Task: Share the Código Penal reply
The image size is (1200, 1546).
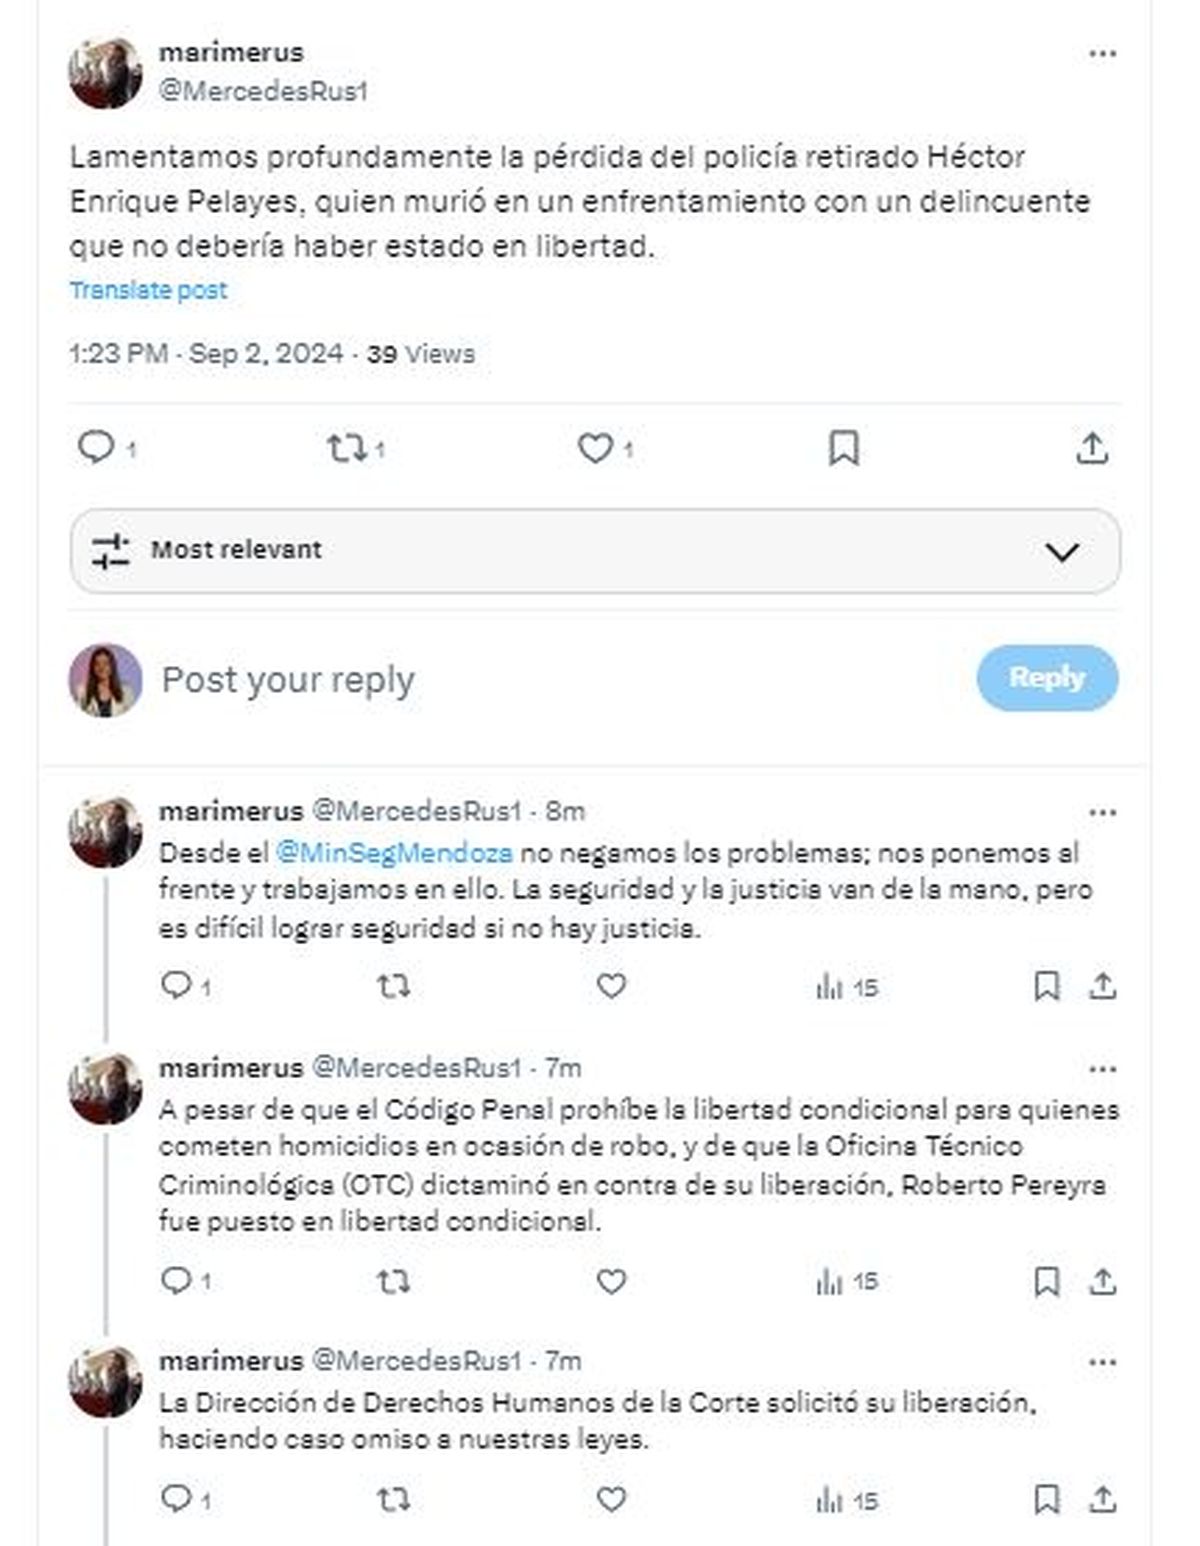Action: tap(1102, 1280)
